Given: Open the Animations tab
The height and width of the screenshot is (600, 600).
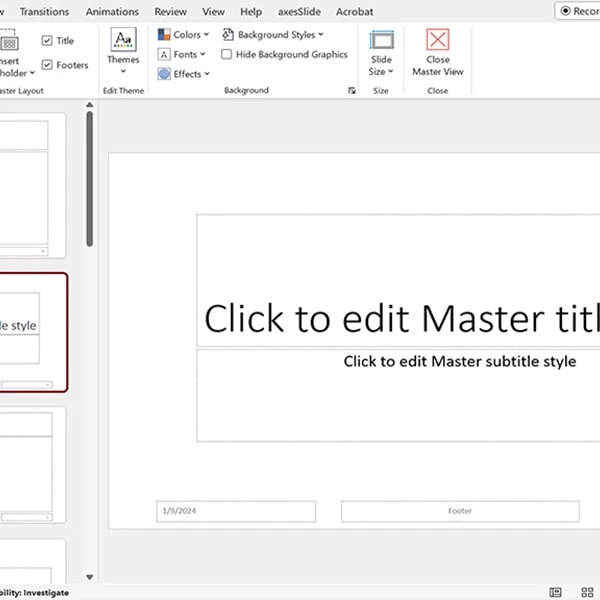Looking at the screenshot, I should (x=112, y=12).
